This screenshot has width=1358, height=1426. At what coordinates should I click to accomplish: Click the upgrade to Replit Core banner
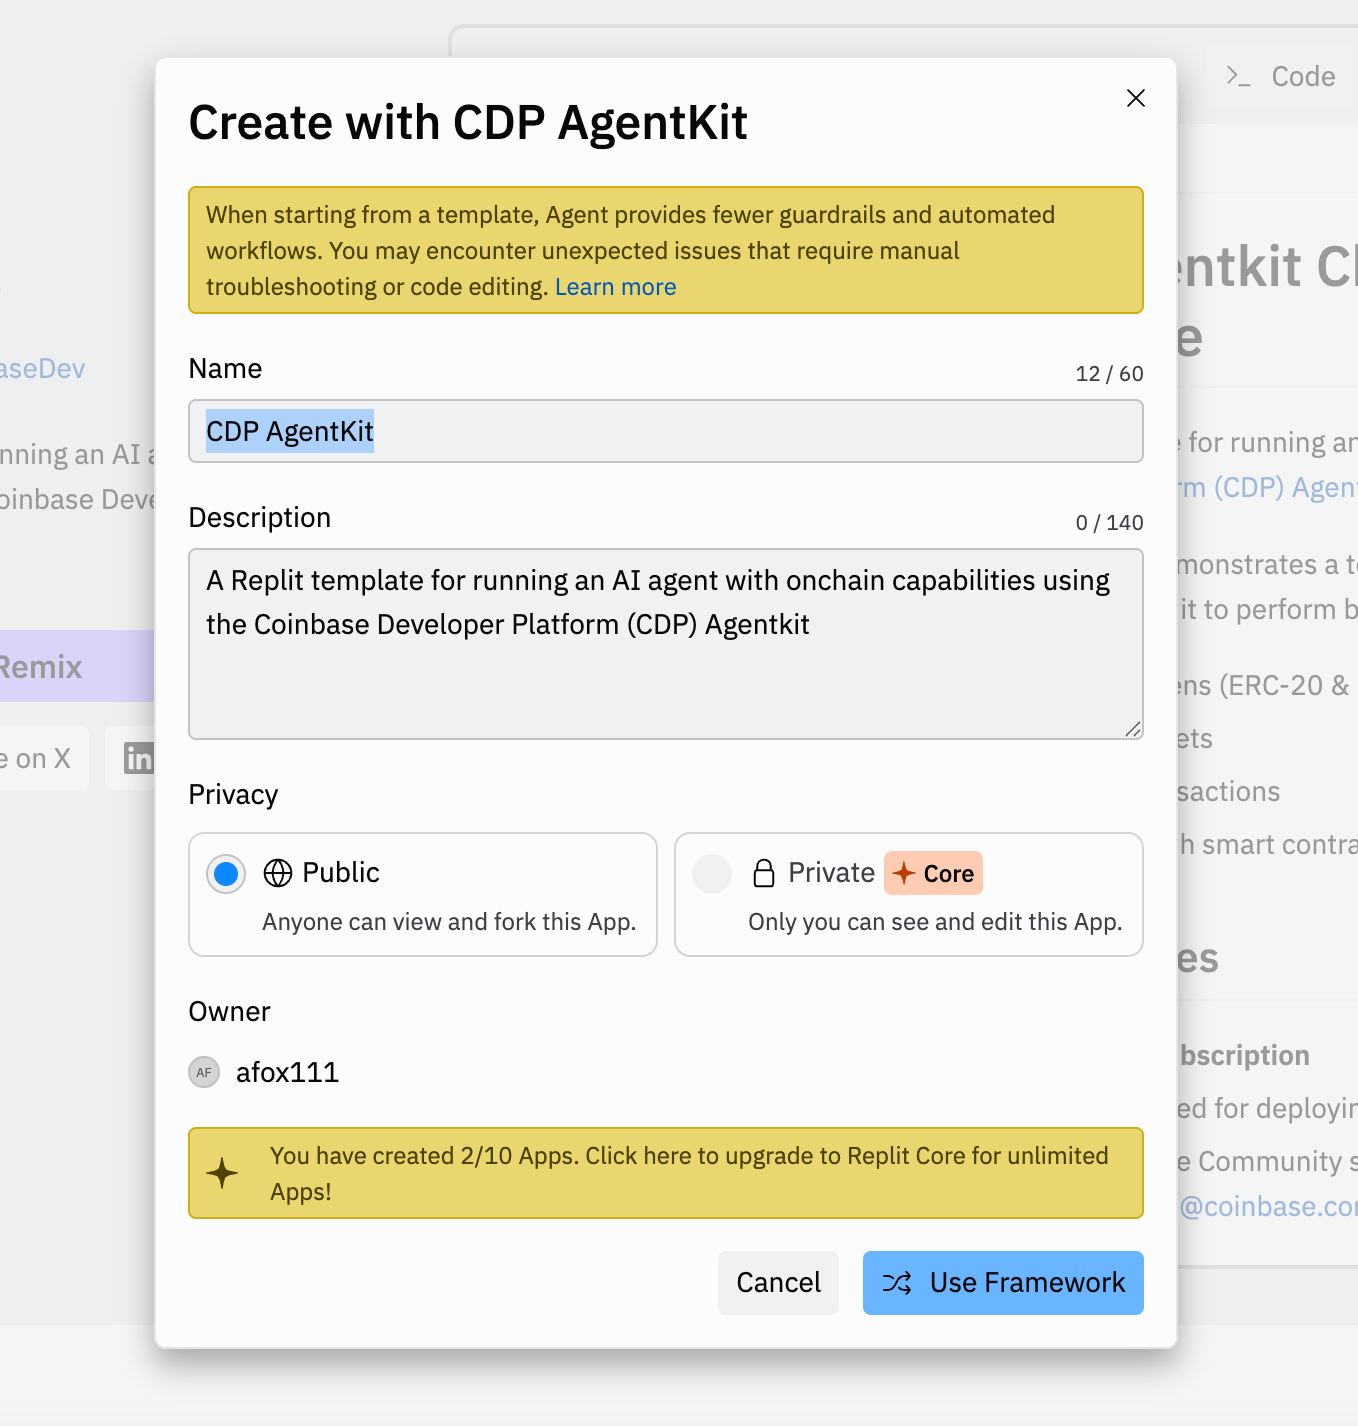point(666,1173)
